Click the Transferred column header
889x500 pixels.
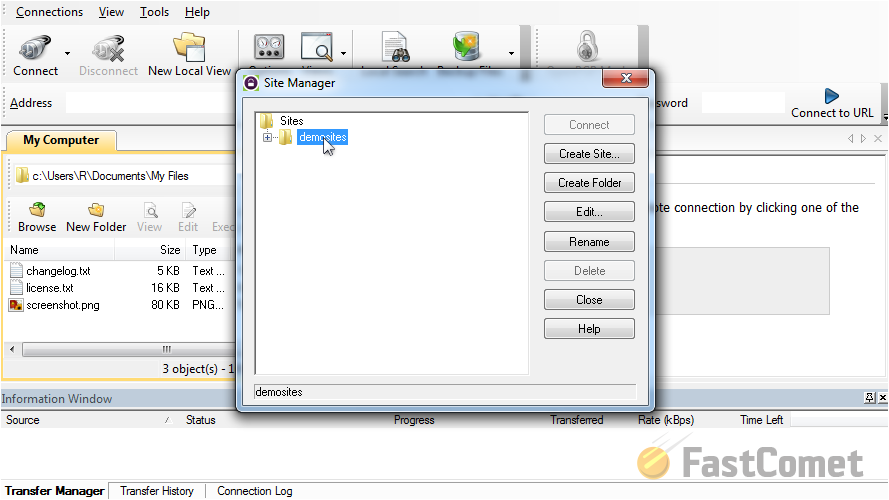[x=577, y=420]
